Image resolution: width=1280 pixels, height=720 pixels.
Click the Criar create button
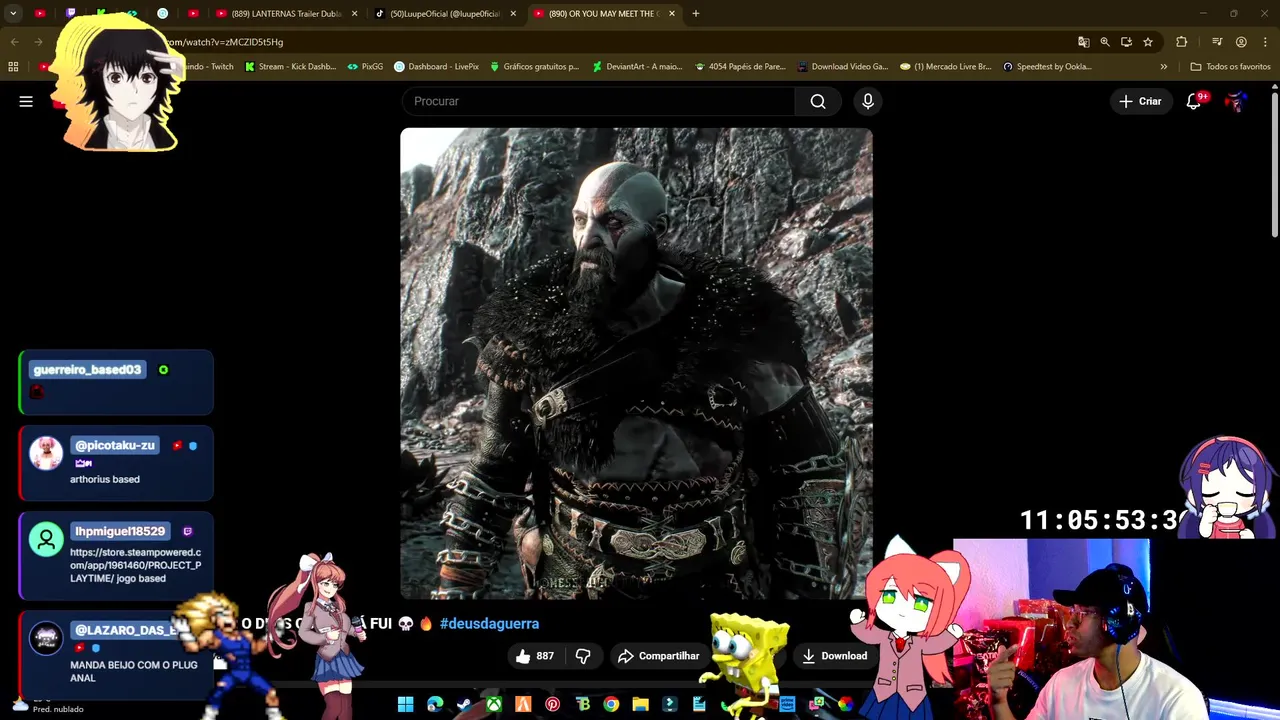coord(1140,101)
